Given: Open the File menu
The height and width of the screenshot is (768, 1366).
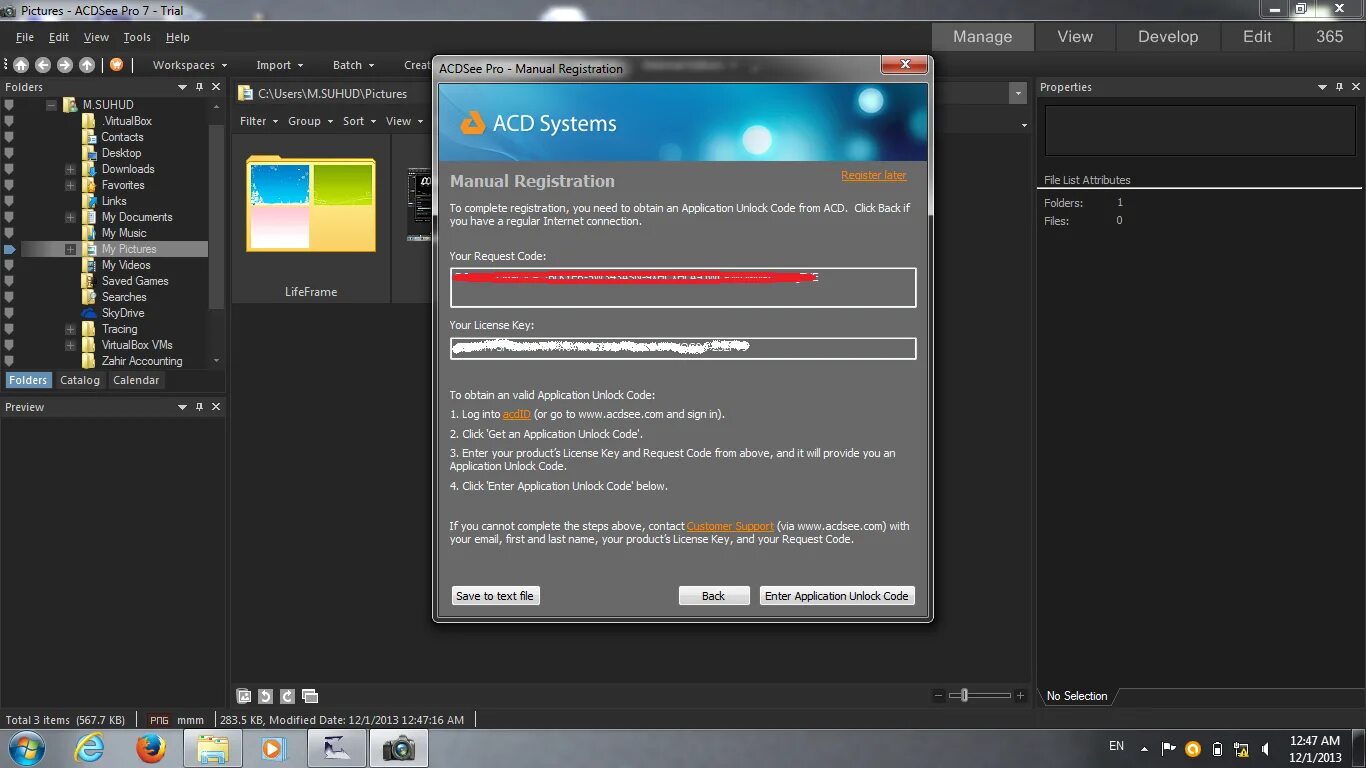Looking at the screenshot, I should pos(25,37).
